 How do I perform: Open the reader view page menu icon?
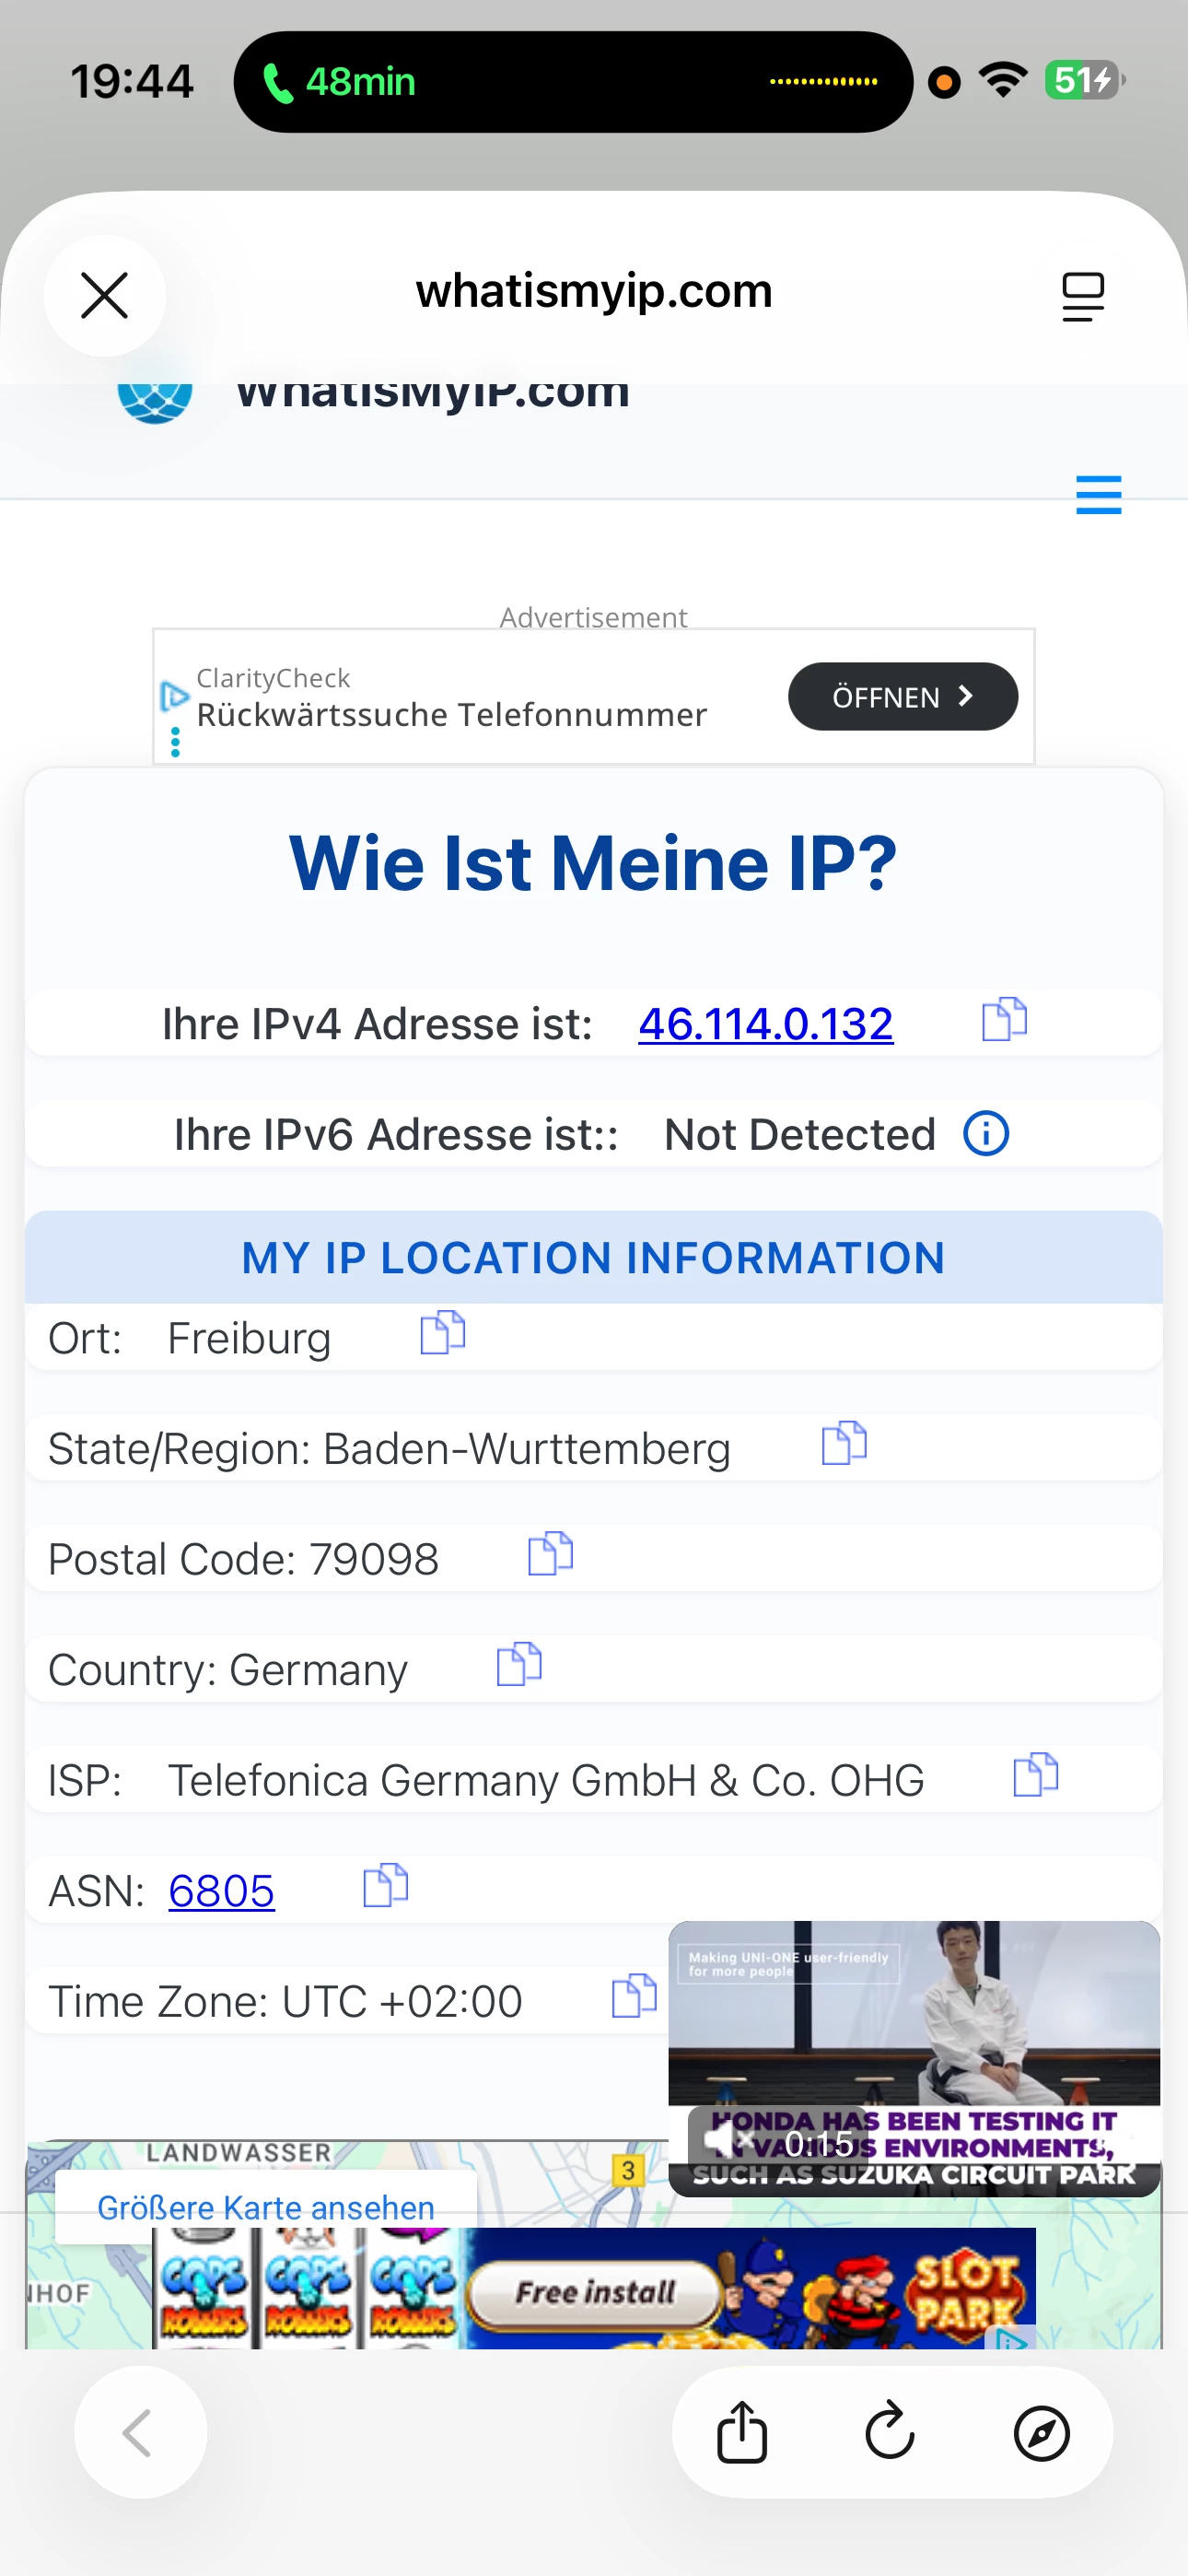coord(1082,296)
